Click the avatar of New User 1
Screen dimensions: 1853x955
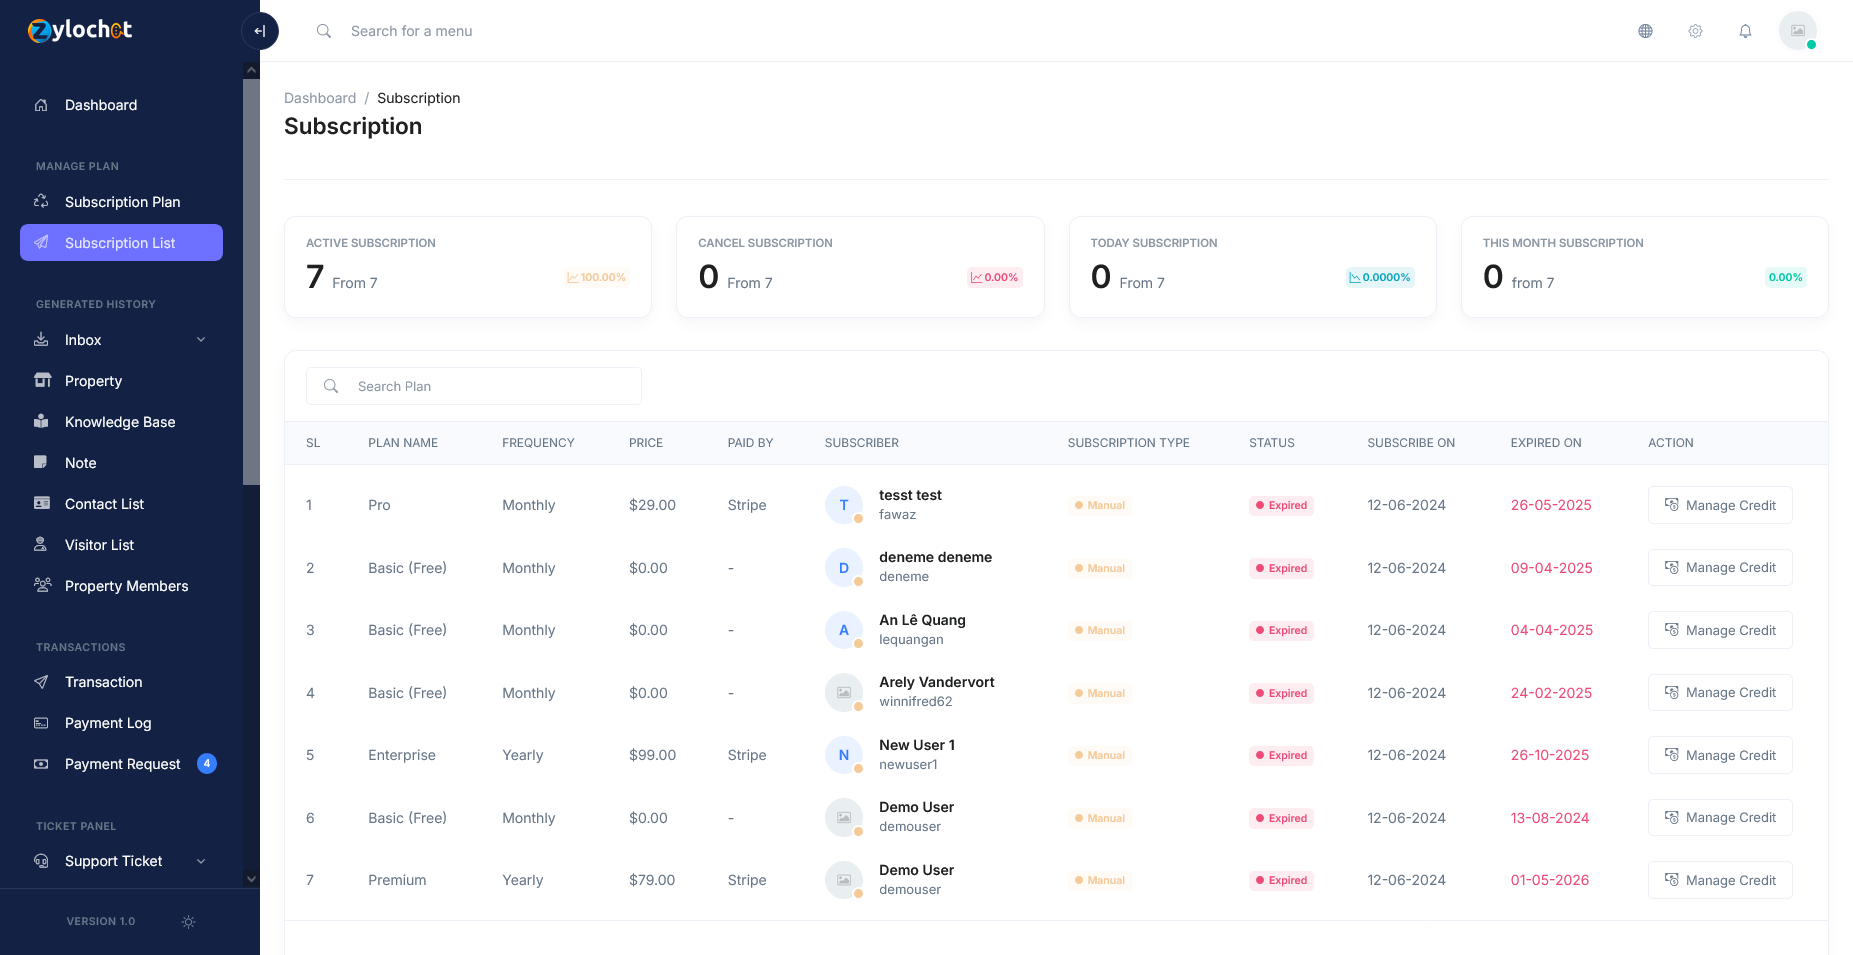(x=844, y=755)
